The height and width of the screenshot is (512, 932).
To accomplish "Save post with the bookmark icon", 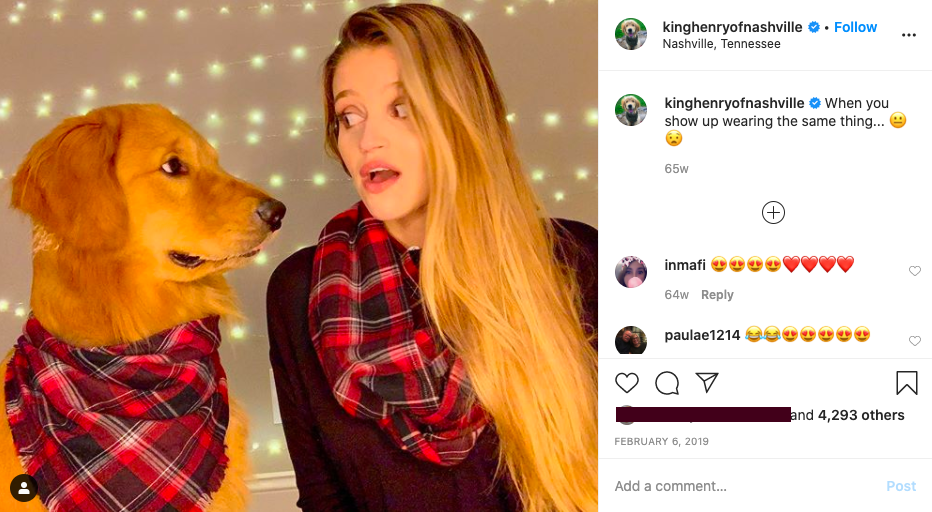I will (x=906, y=383).
